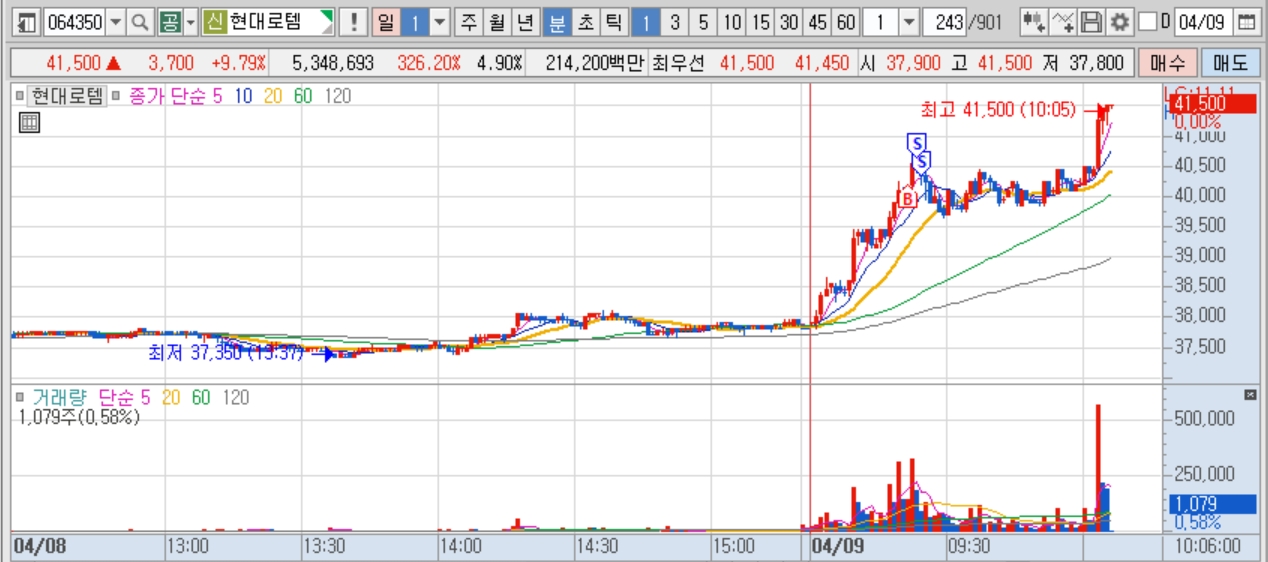
Task: Toggle the 일 day button
Action: 385,21
